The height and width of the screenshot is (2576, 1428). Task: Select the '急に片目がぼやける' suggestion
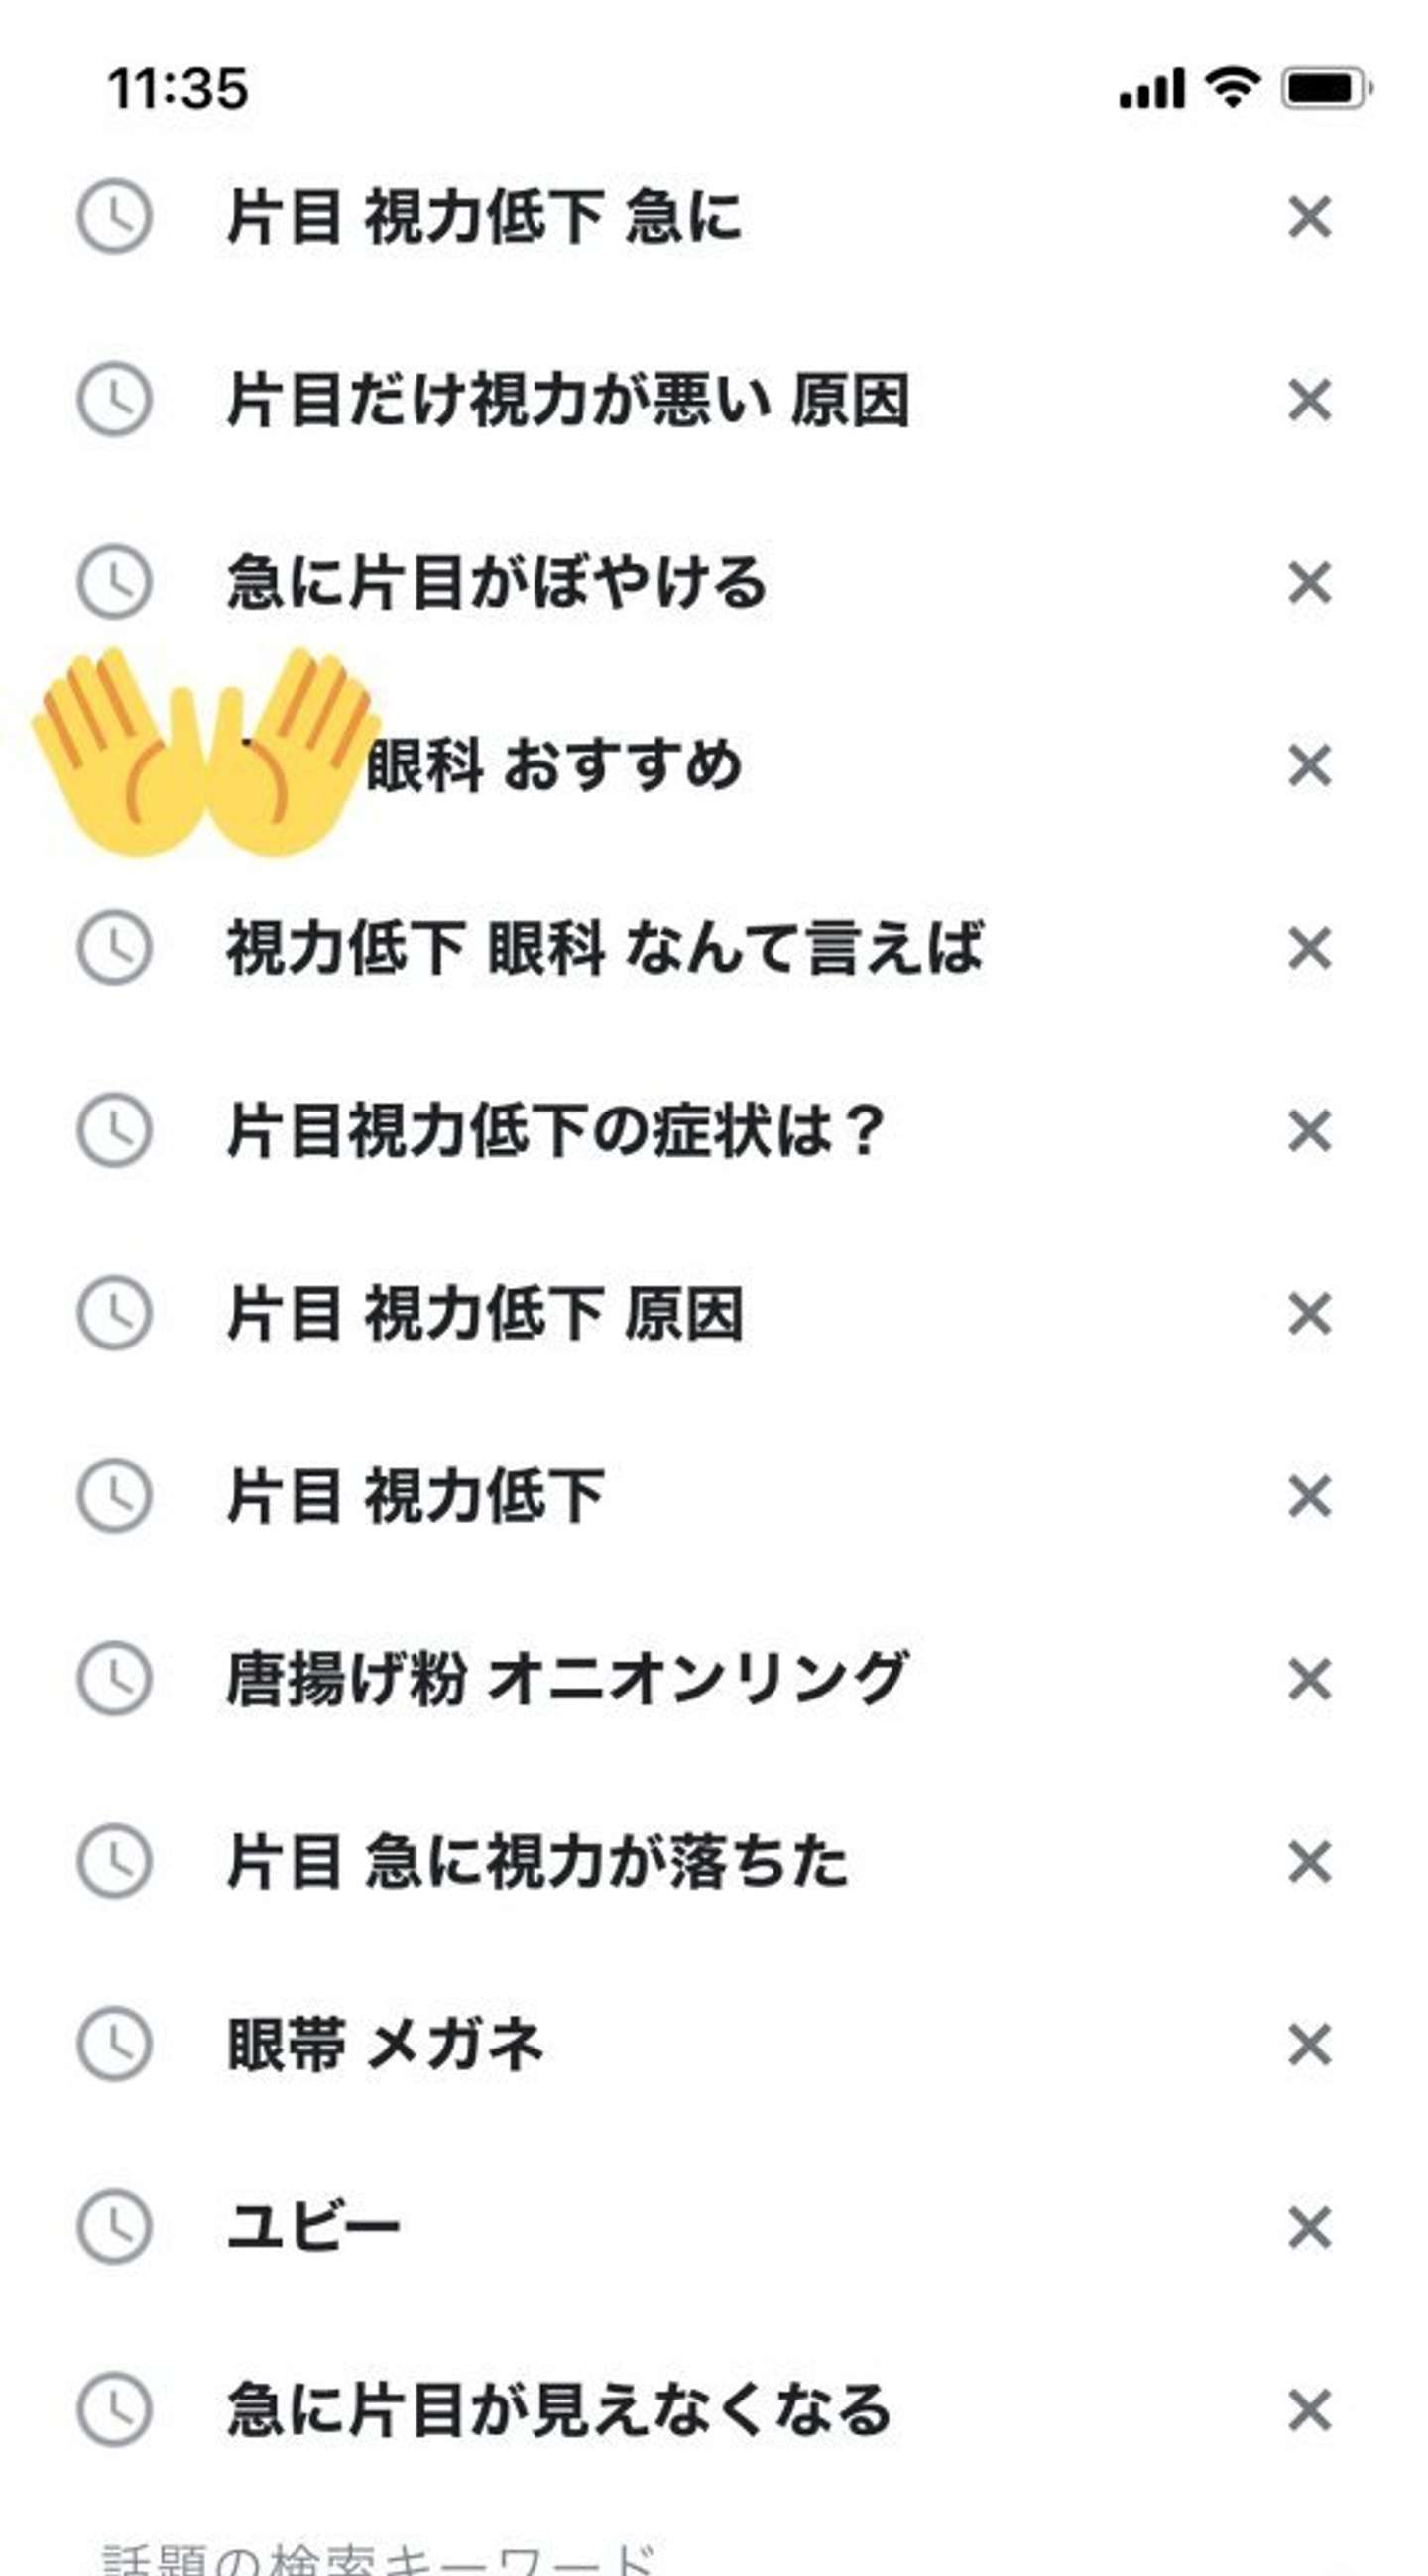pos(497,583)
